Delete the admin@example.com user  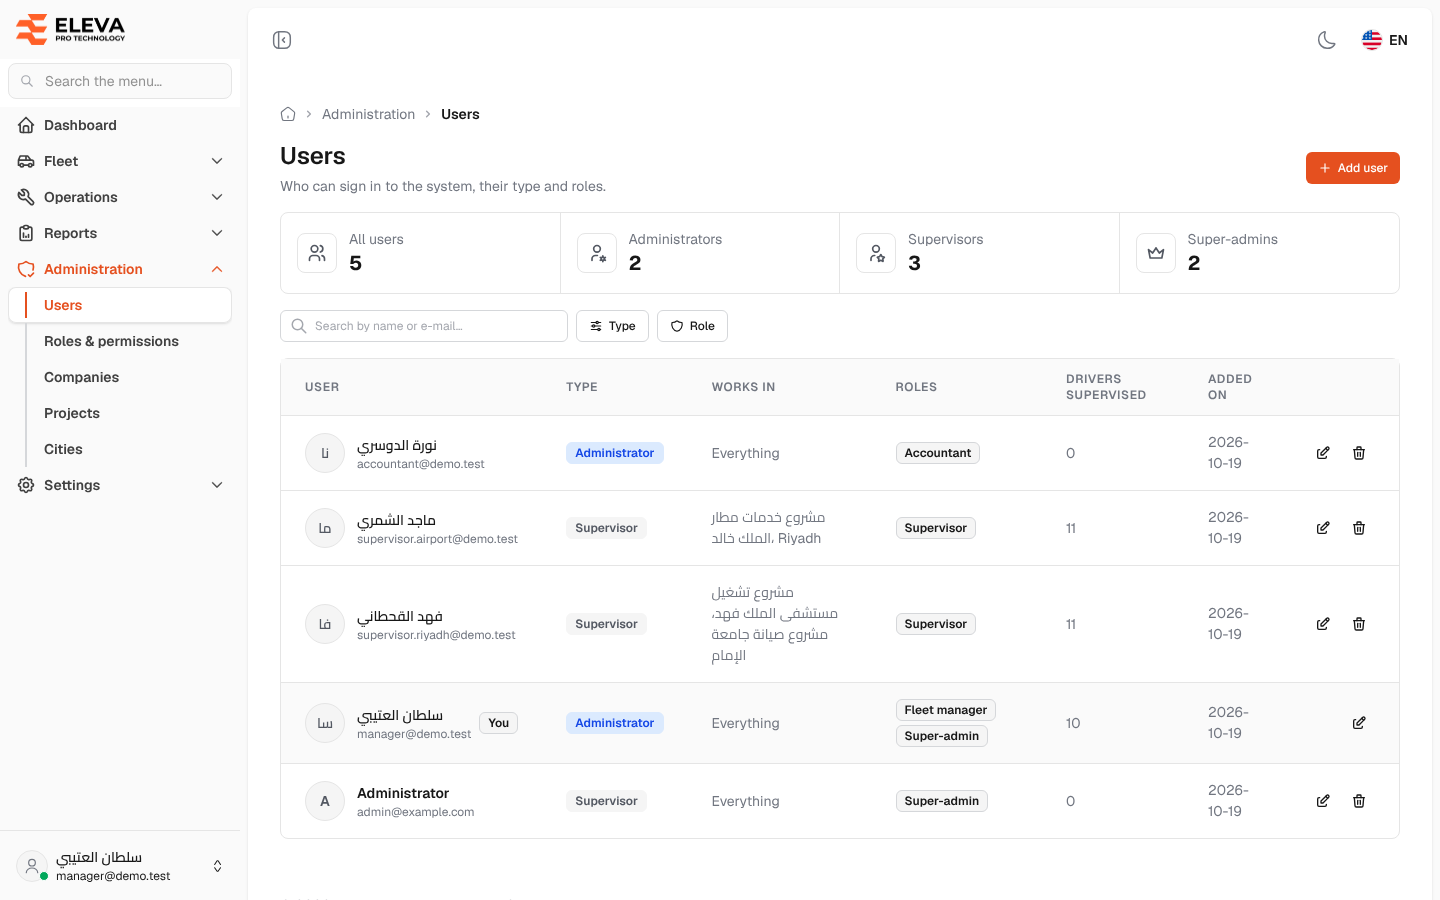click(1359, 801)
